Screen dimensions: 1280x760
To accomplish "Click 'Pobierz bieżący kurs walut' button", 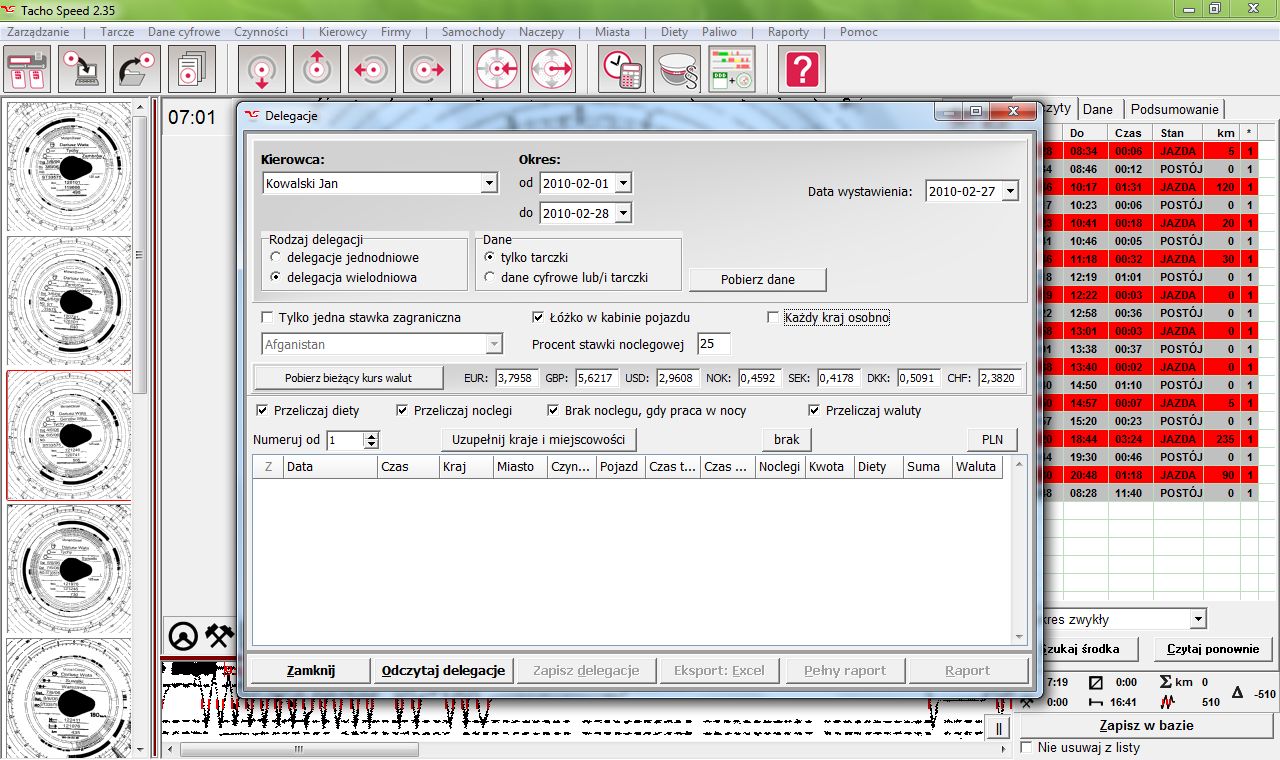I will (348, 378).
